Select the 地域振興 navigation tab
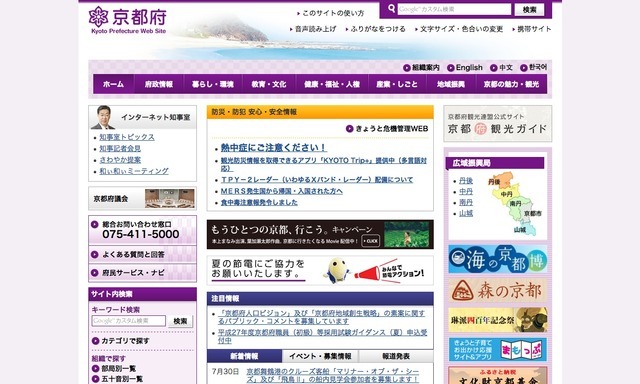Image resolution: width=640 pixels, height=384 pixels. click(x=451, y=84)
